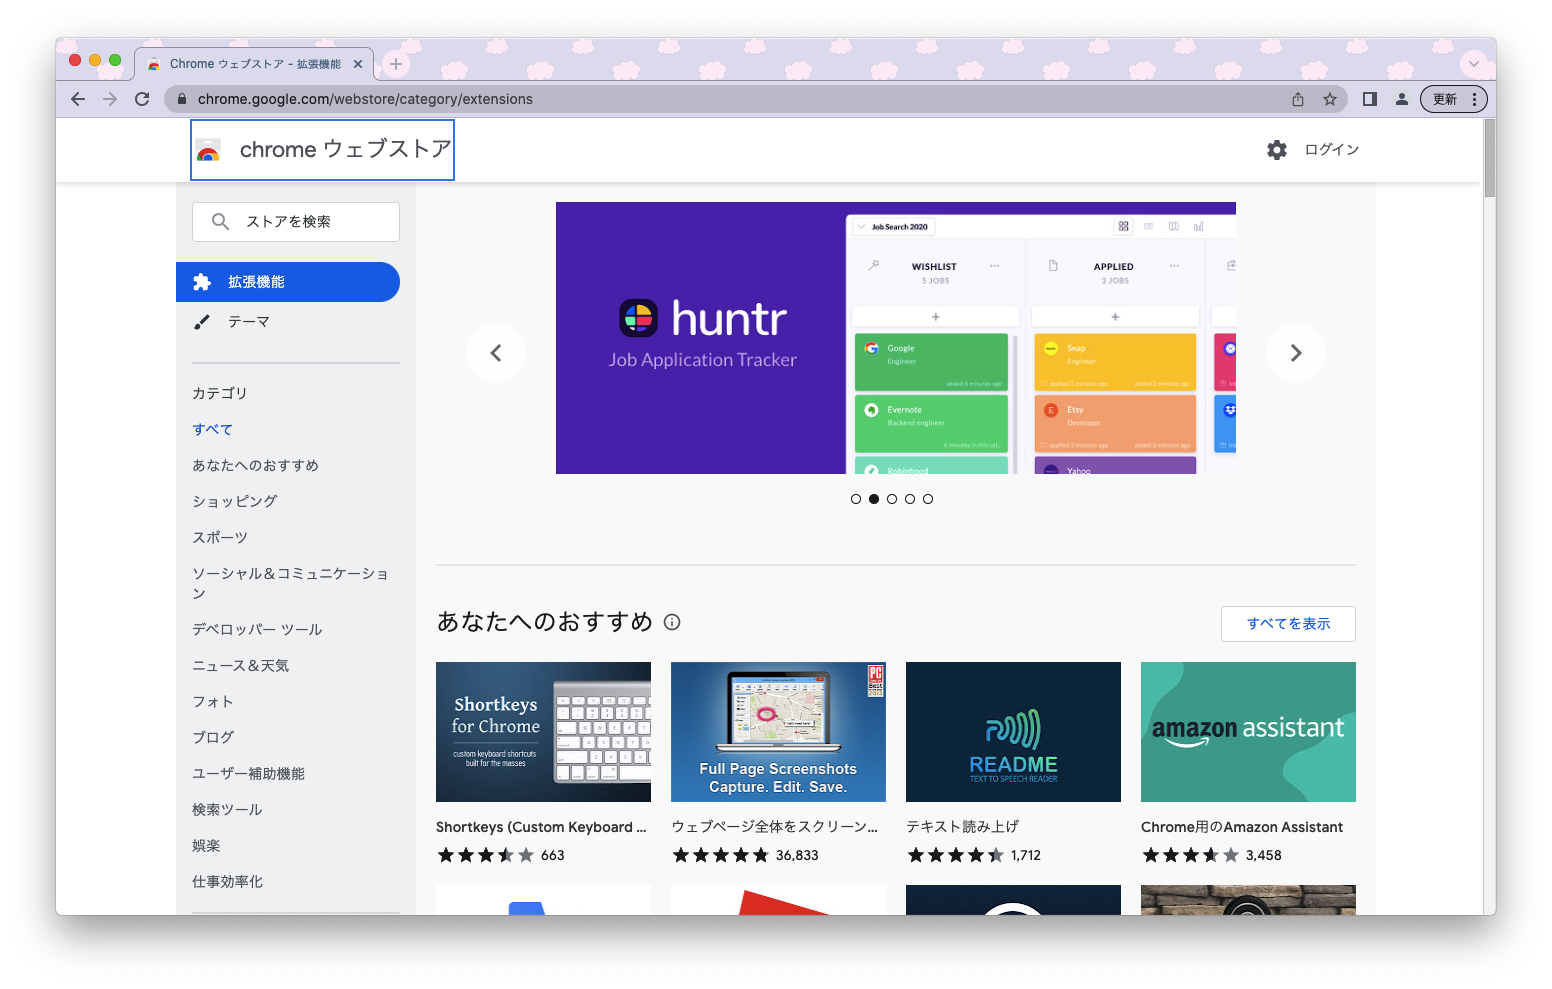Choose the ユーザー補助機能 category
The image size is (1552, 989).
pos(248,774)
